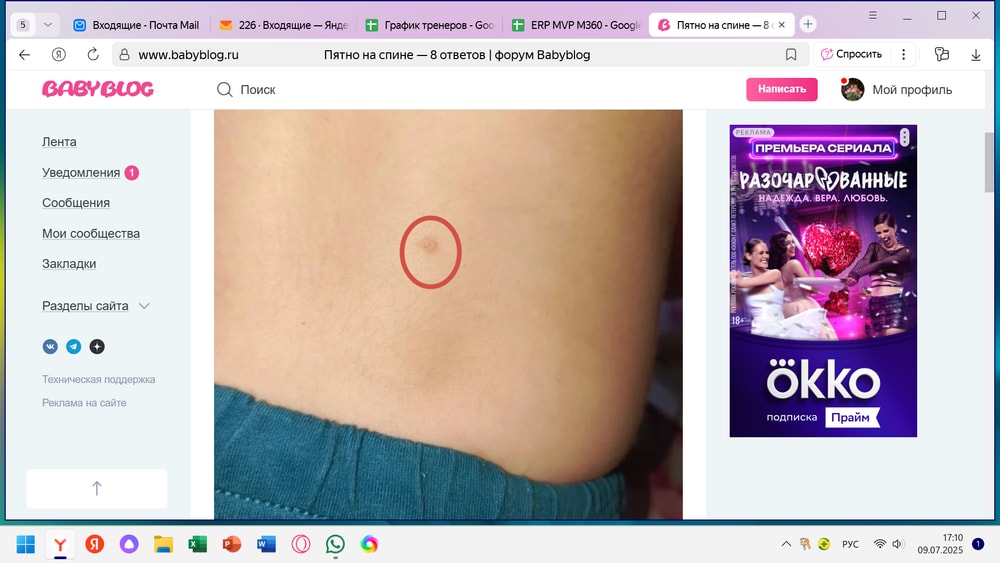
Task: Click the Написать button
Action: (x=781, y=89)
